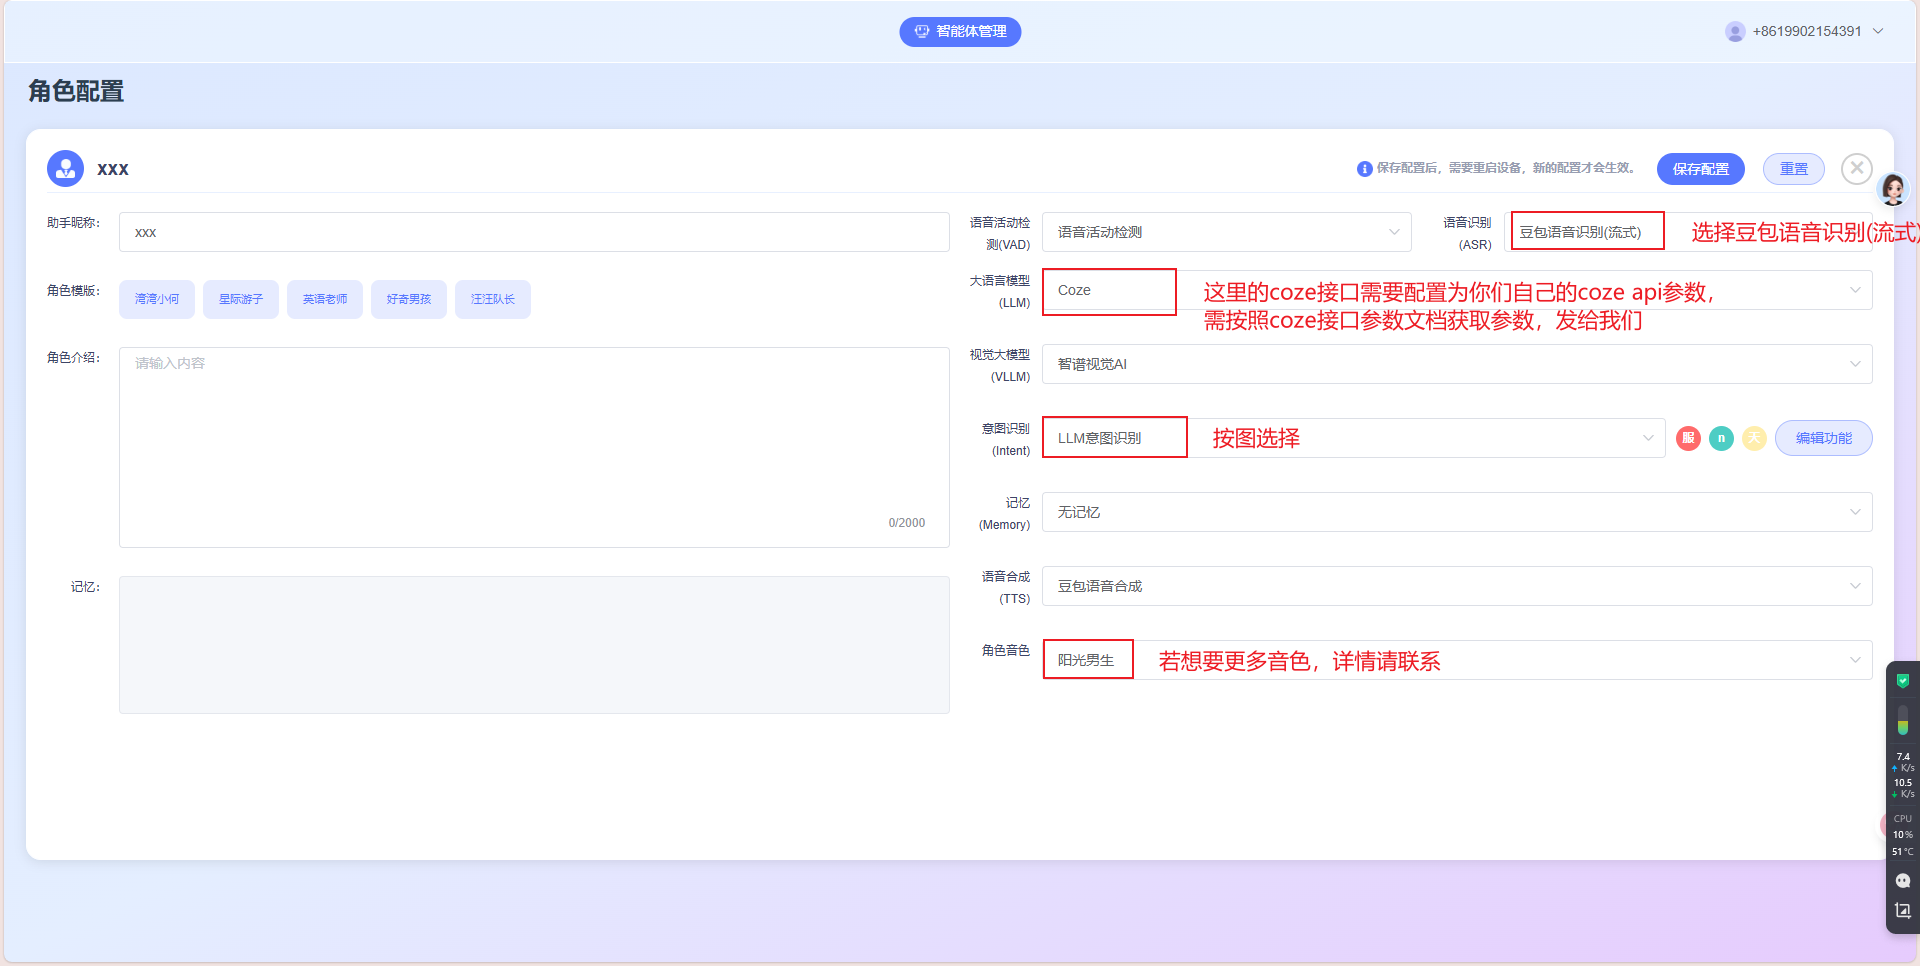Click the screenshot crop icon in sidebar widget
1920x966 pixels.
(1902, 911)
